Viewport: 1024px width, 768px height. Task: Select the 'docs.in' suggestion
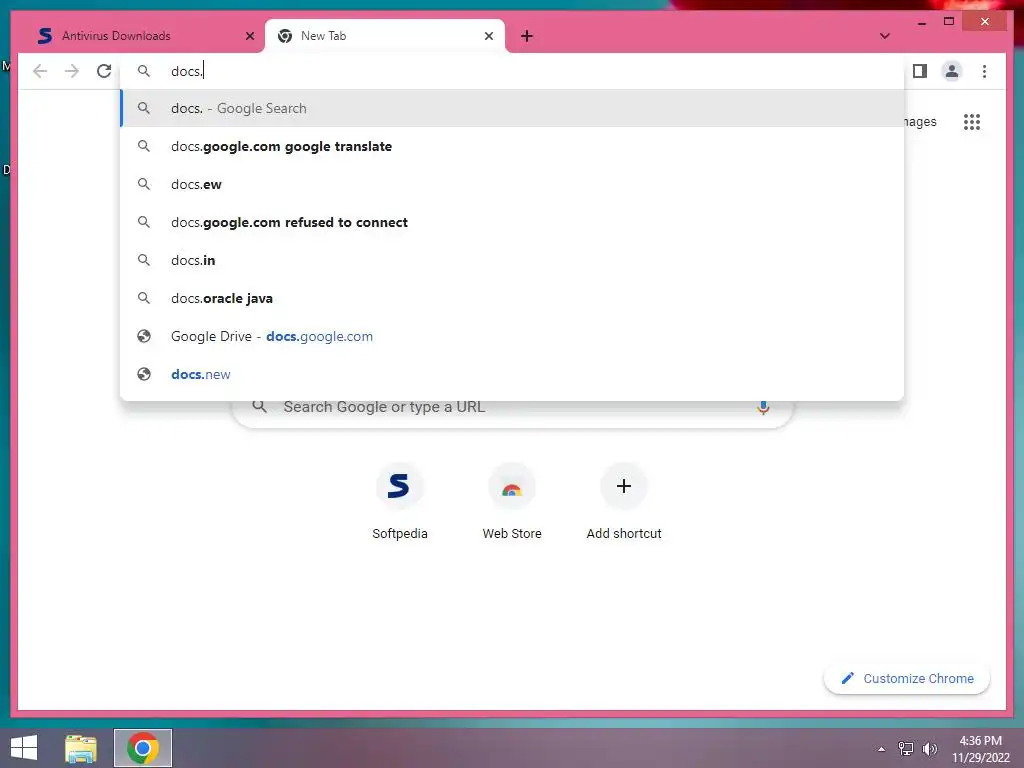point(513,260)
